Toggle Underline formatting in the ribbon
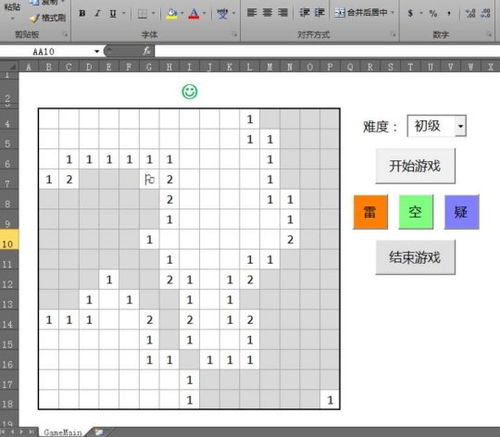The height and width of the screenshot is (437, 500). tap(113, 13)
